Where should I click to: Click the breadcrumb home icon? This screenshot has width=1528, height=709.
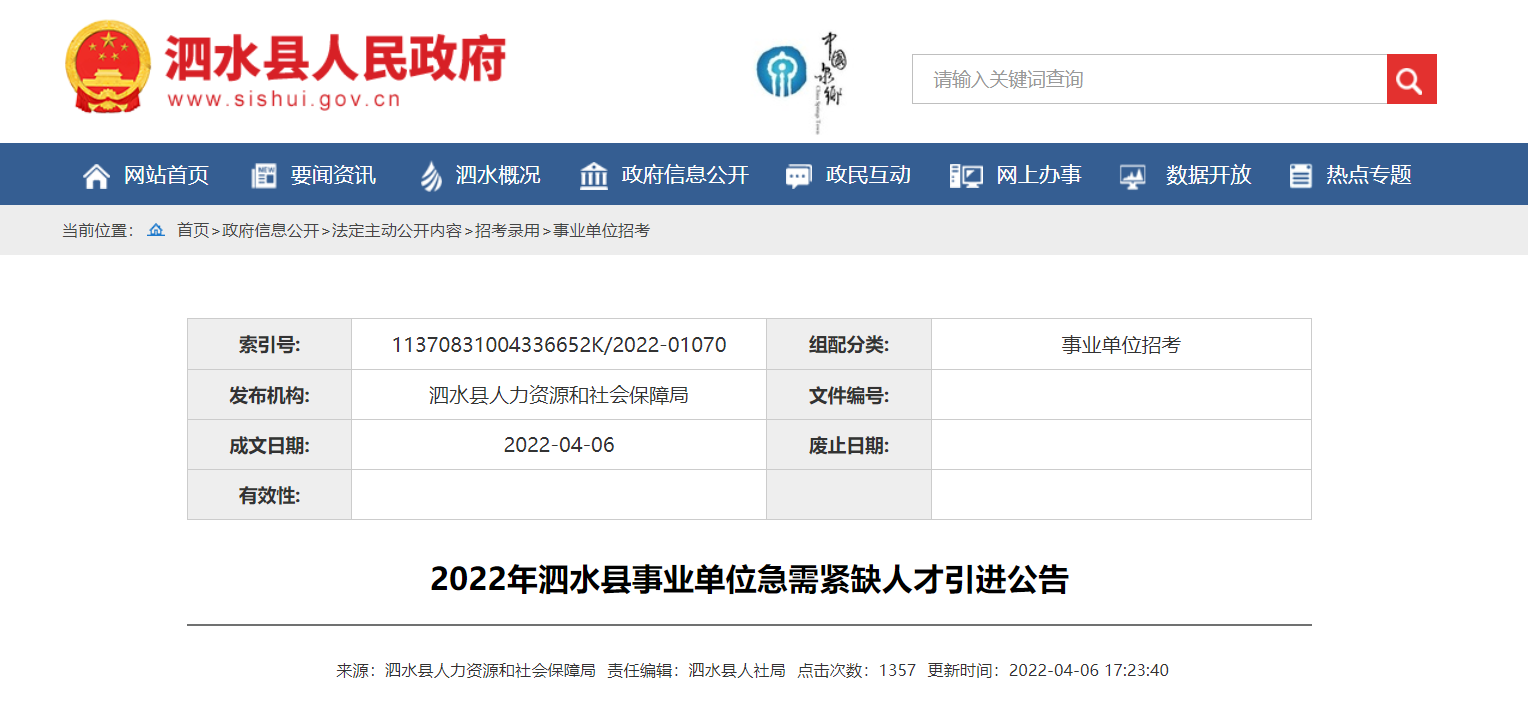tap(156, 230)
